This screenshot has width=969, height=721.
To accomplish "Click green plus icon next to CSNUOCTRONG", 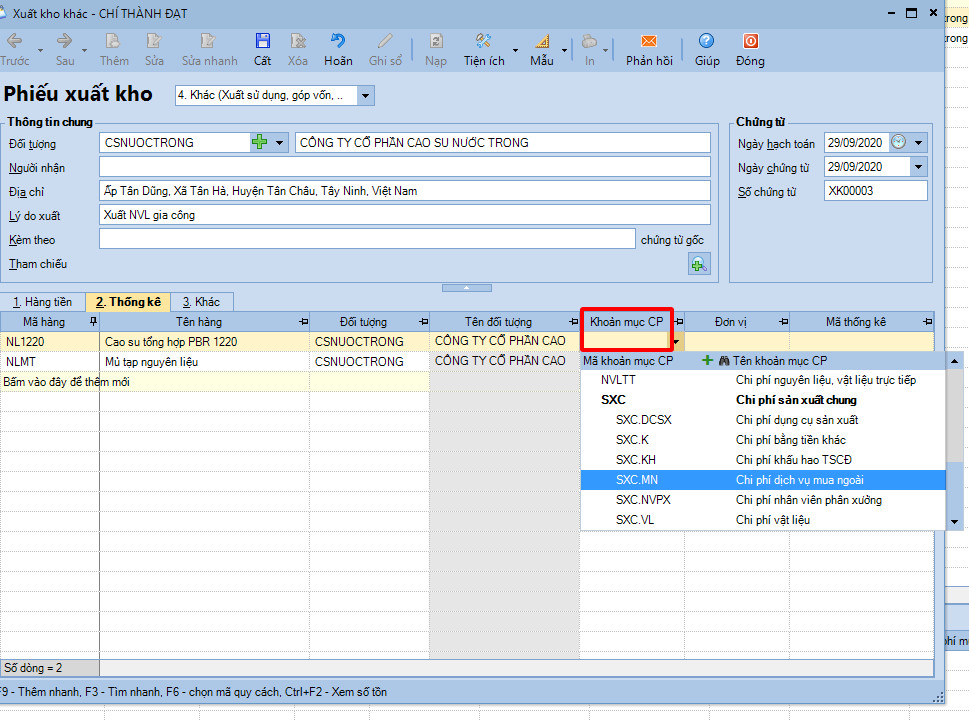I will [x=260, y=143].
